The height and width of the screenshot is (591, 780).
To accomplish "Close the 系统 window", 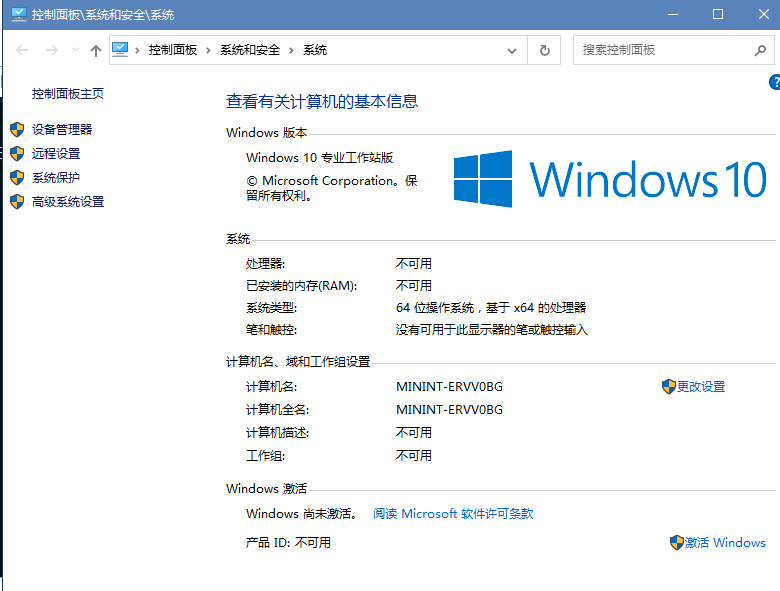I will [764, 14].
